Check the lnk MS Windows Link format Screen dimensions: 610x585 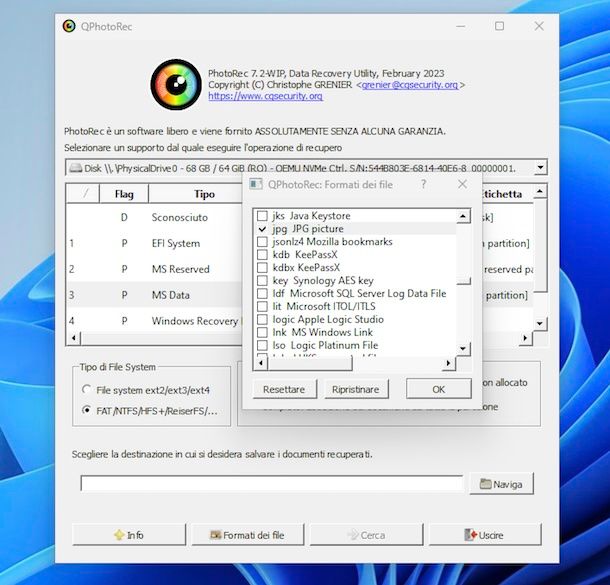tap(263, 332)
